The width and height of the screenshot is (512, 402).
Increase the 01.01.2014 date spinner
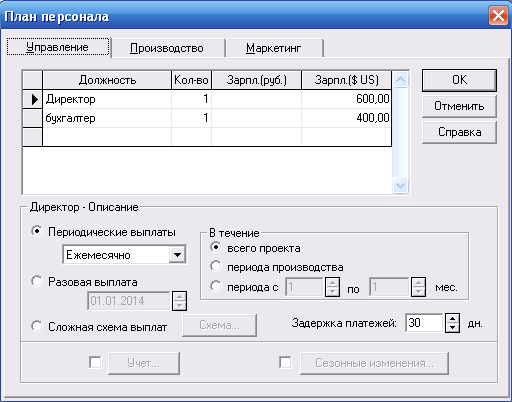point(179,296)
